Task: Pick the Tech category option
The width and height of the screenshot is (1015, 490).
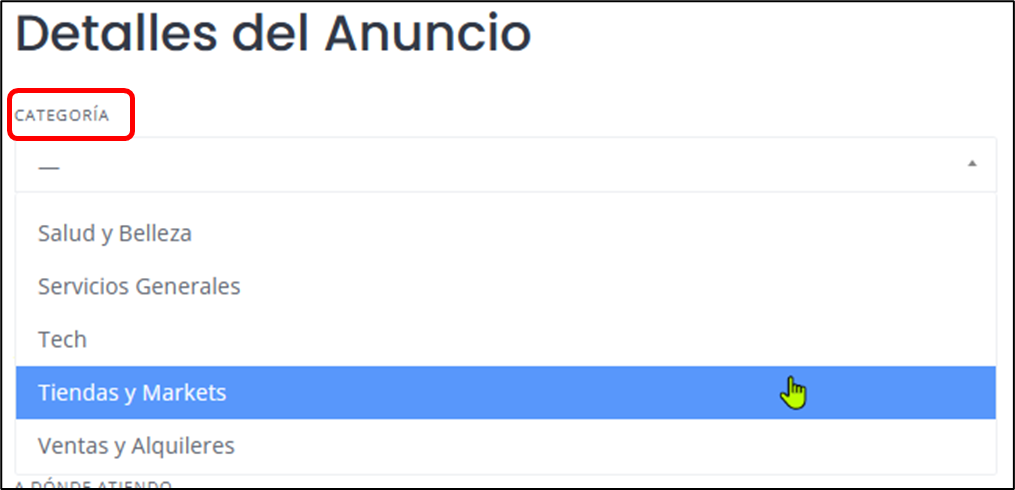Action: 62,340
